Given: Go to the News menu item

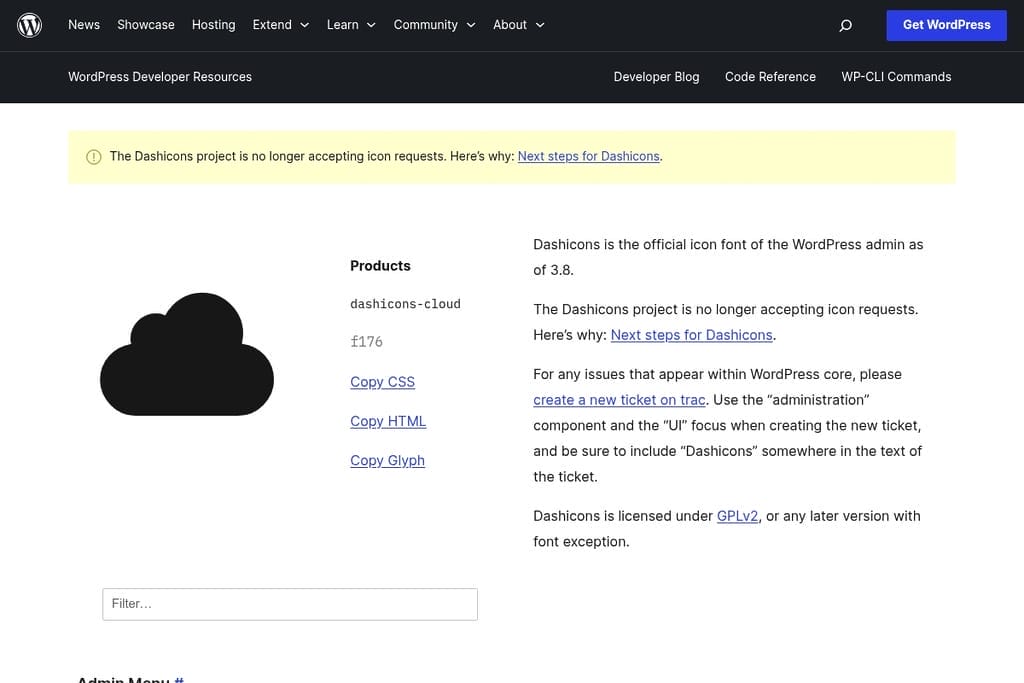Looking at the screenshot, I should [84, 25].
